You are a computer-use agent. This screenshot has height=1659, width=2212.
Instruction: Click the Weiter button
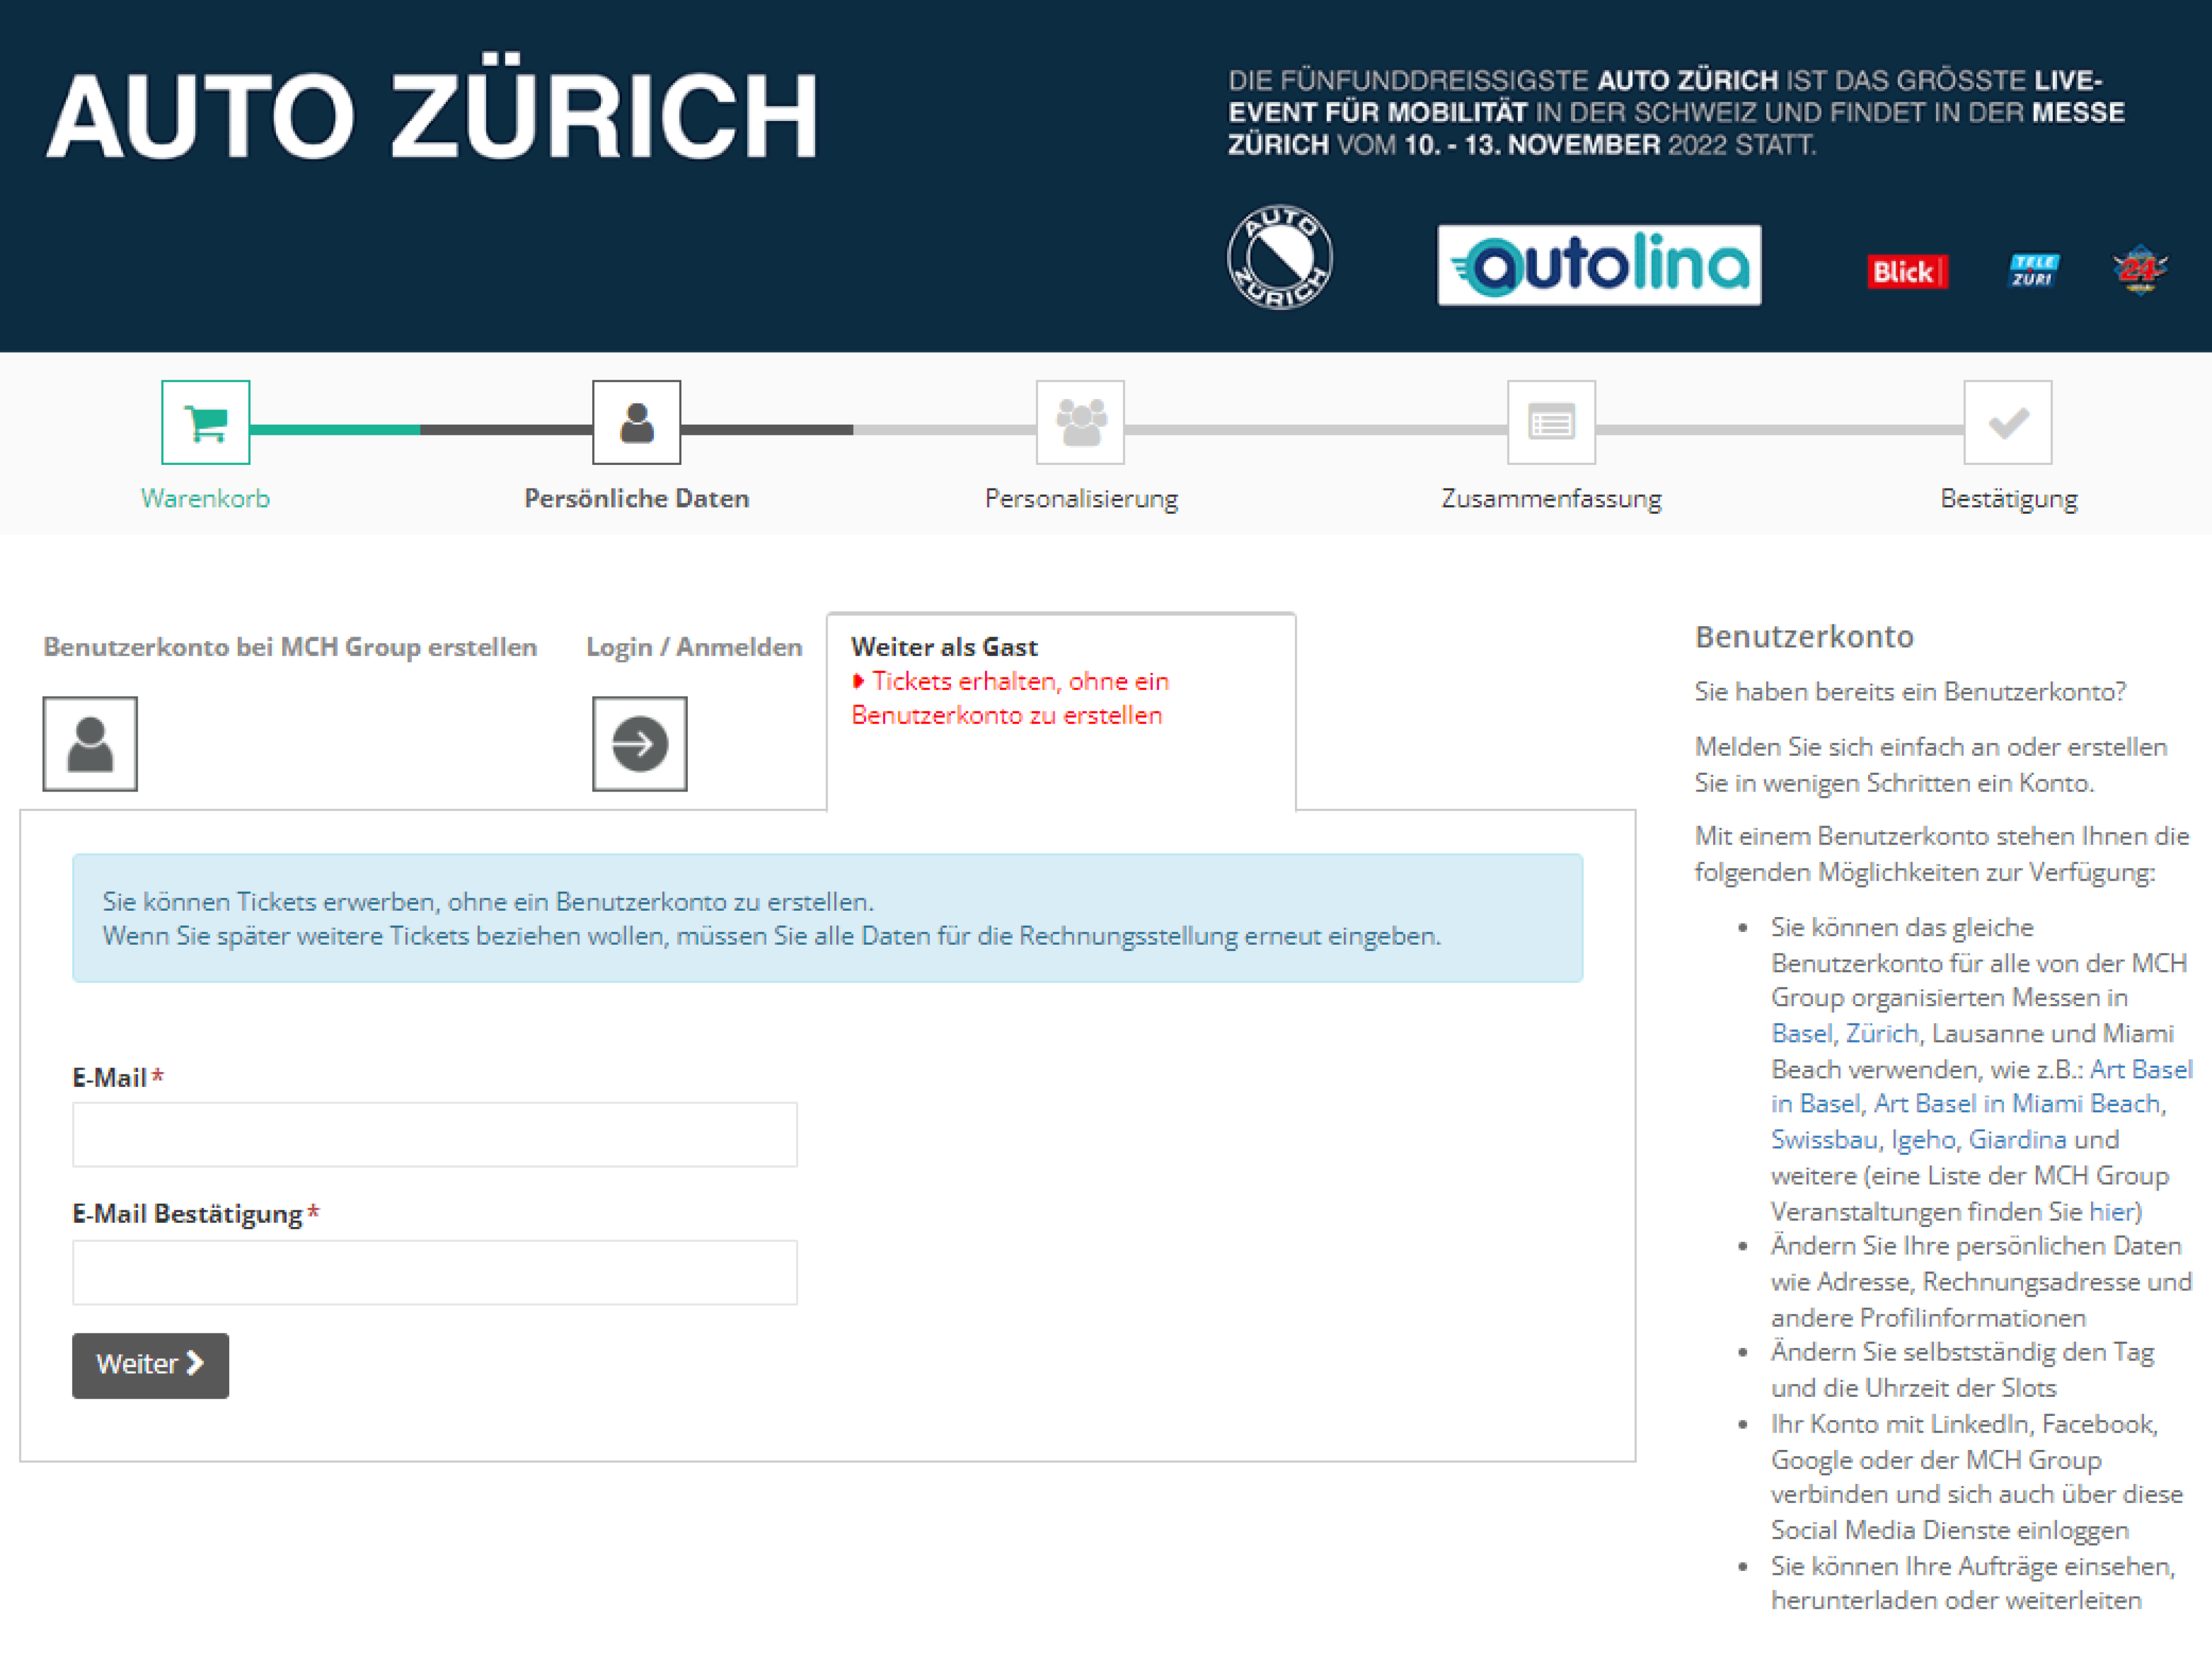(150, 1365)
